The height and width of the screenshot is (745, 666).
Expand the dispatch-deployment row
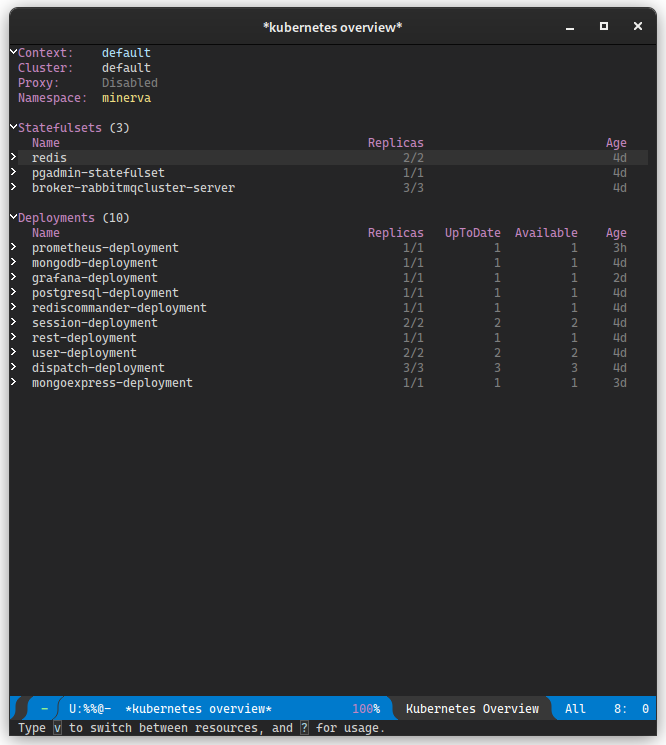pos(13,367)
